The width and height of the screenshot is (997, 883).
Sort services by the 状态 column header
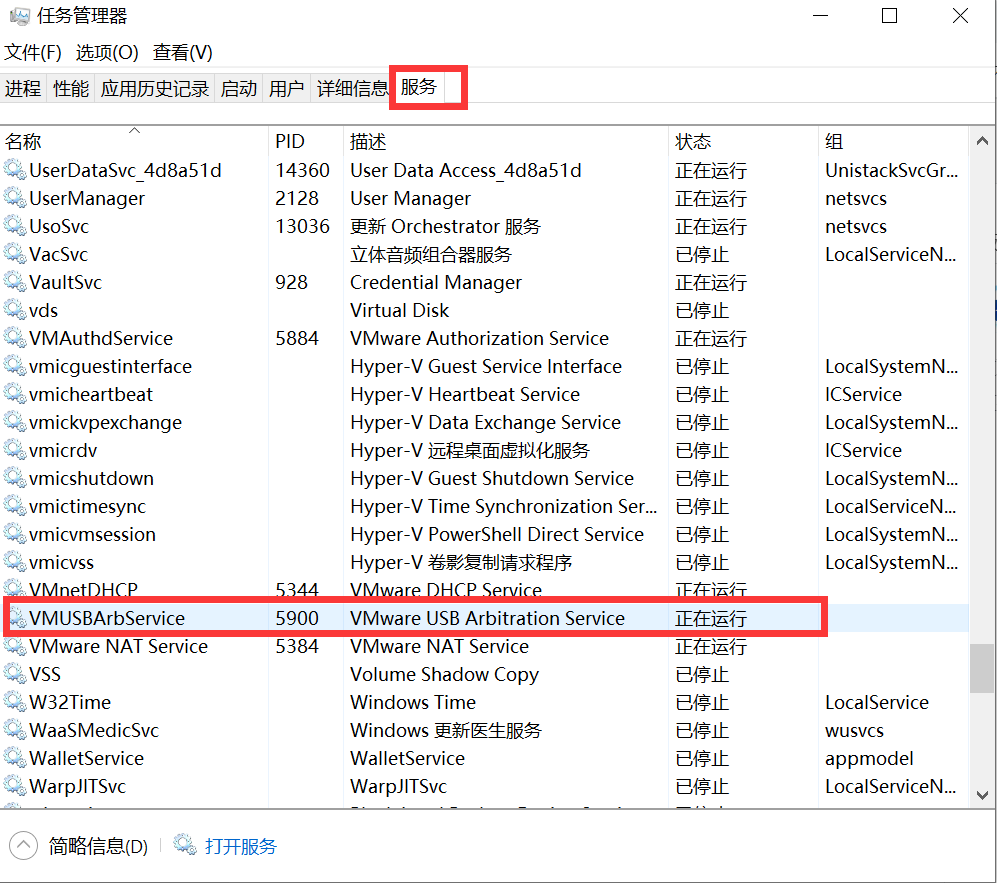tap(744, 141)
